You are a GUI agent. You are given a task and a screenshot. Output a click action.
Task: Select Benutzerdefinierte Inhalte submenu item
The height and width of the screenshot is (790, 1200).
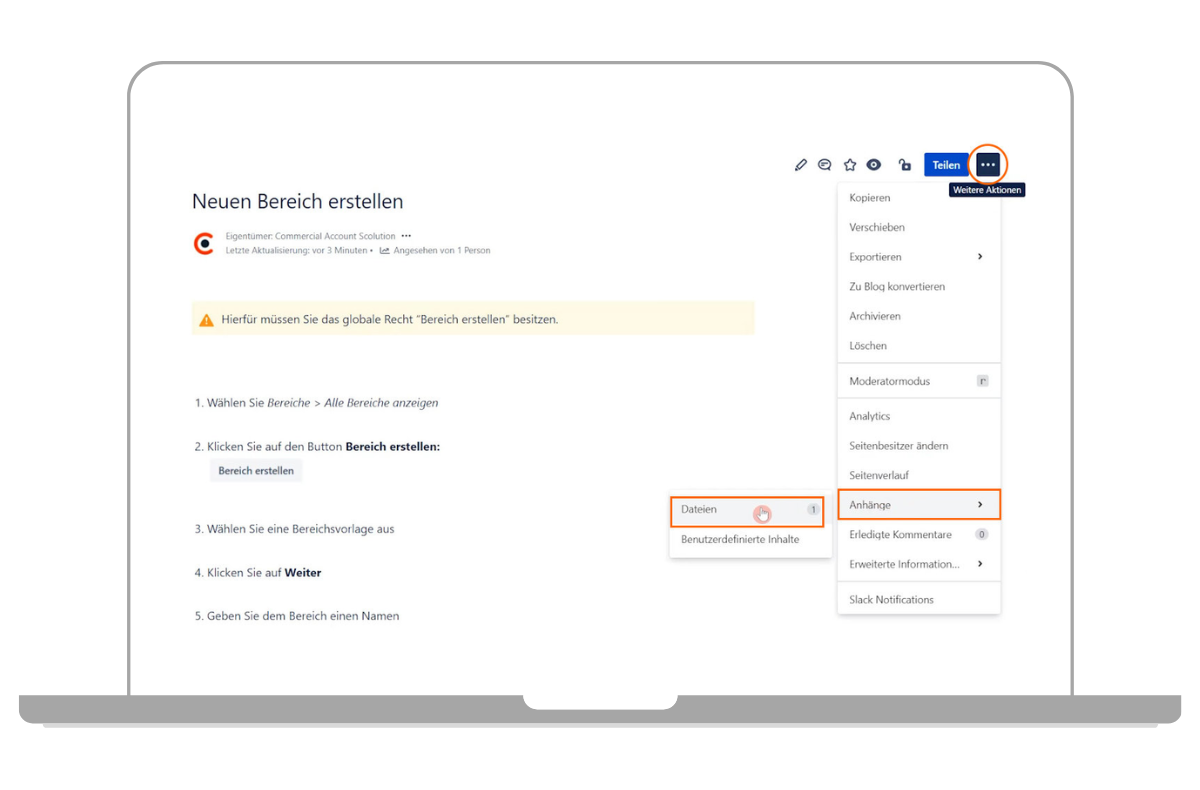[x=740, y=539]
